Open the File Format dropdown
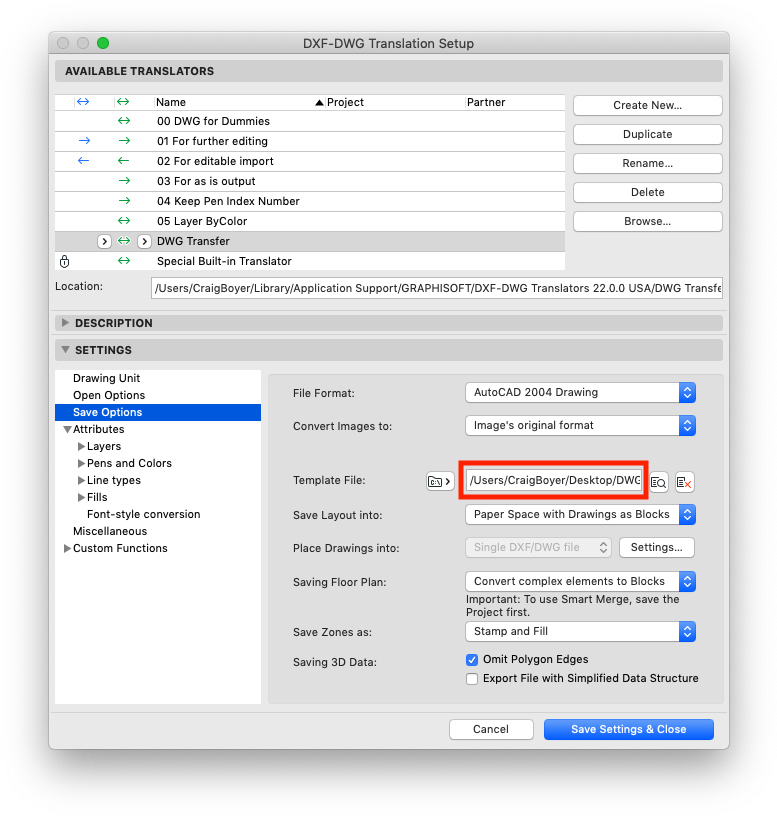Image resolution: width=777 pixels, height=816 pixels. pos(580,392)
